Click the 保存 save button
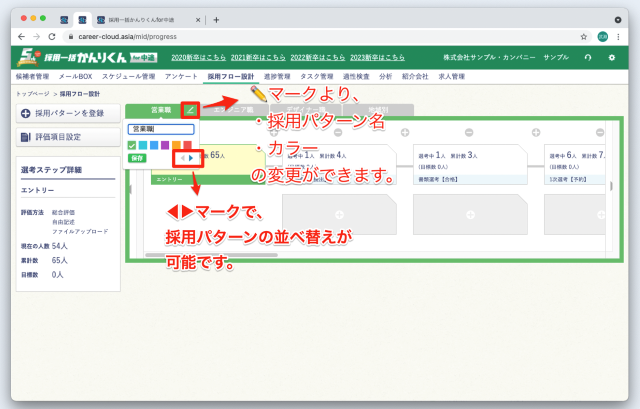Screen dimensions: 640x409 click(x=136, y=158)
